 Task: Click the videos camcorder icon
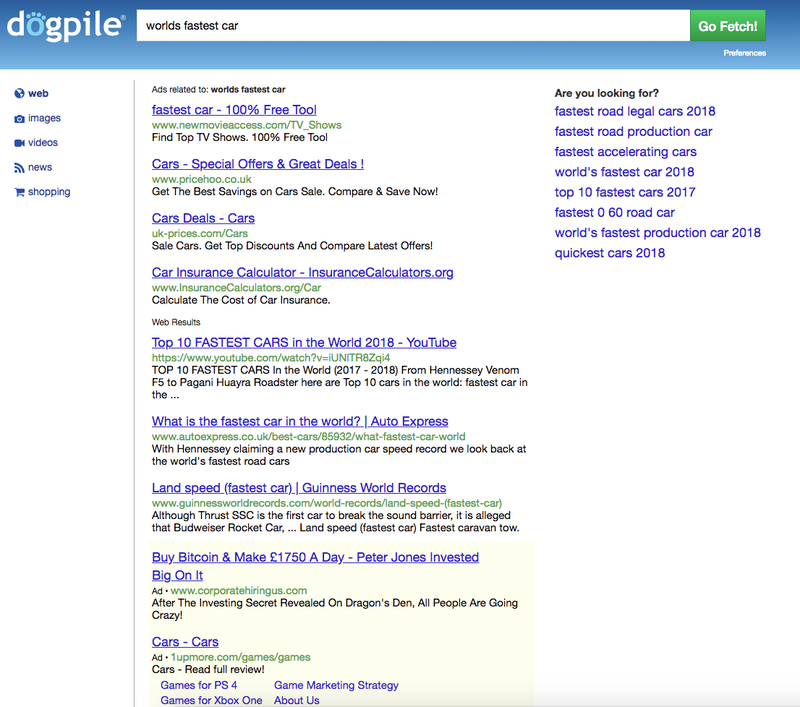19,143
